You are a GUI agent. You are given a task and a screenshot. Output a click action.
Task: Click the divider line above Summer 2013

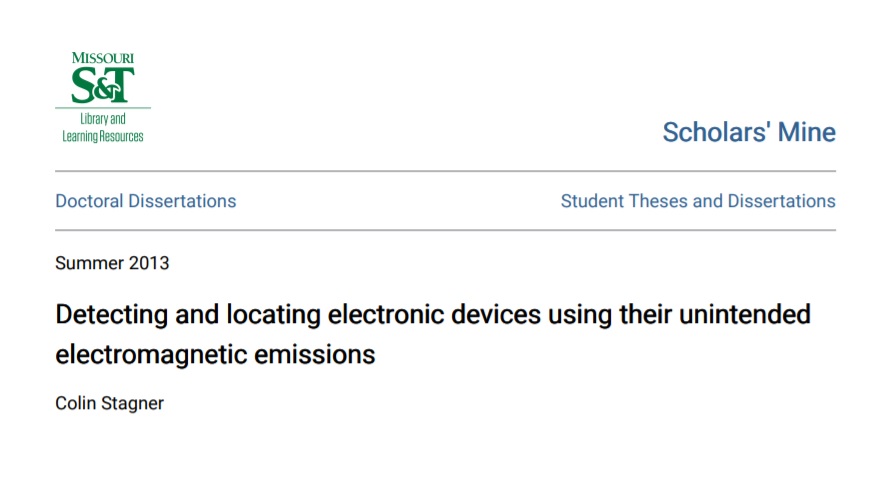[446, 230]
